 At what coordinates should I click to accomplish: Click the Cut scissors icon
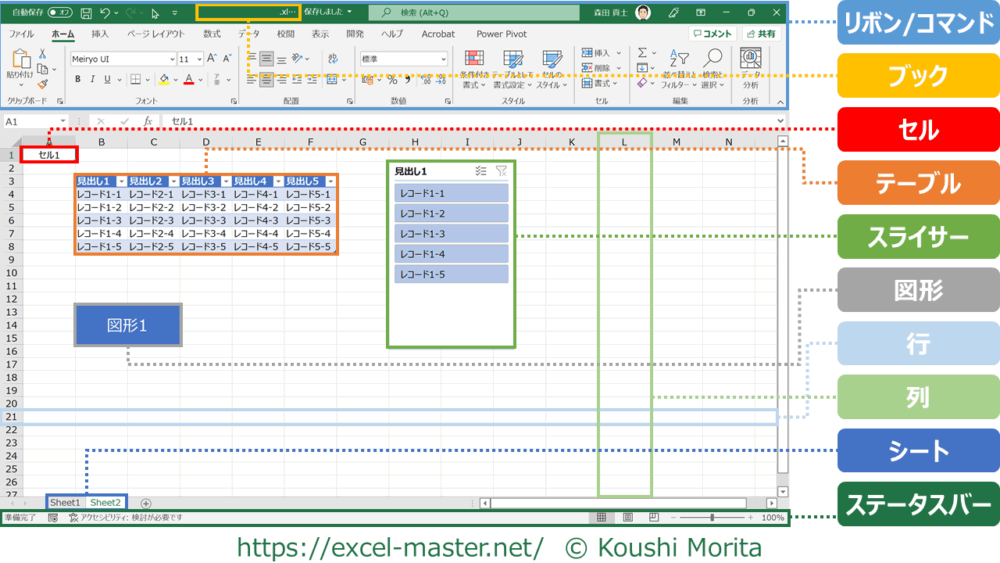click(x=43, y=54)
